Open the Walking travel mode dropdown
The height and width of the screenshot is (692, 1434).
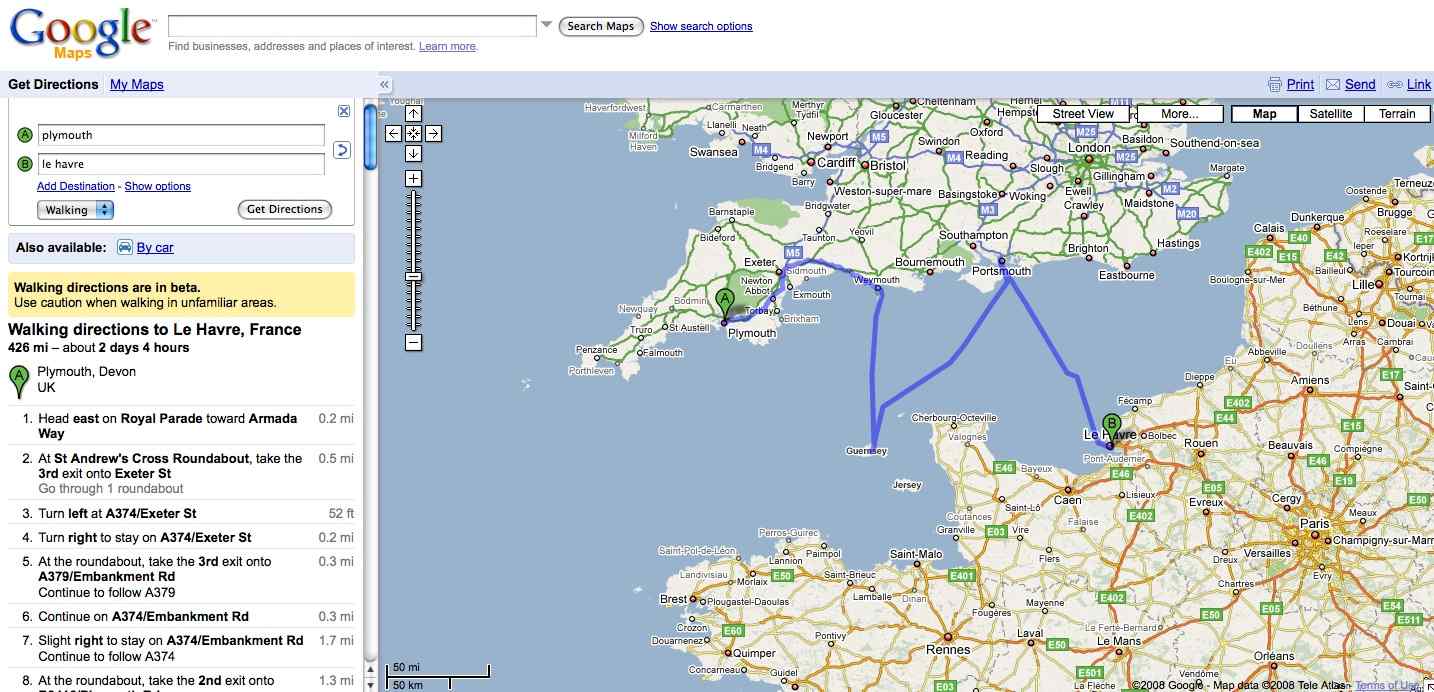[75, 210]
